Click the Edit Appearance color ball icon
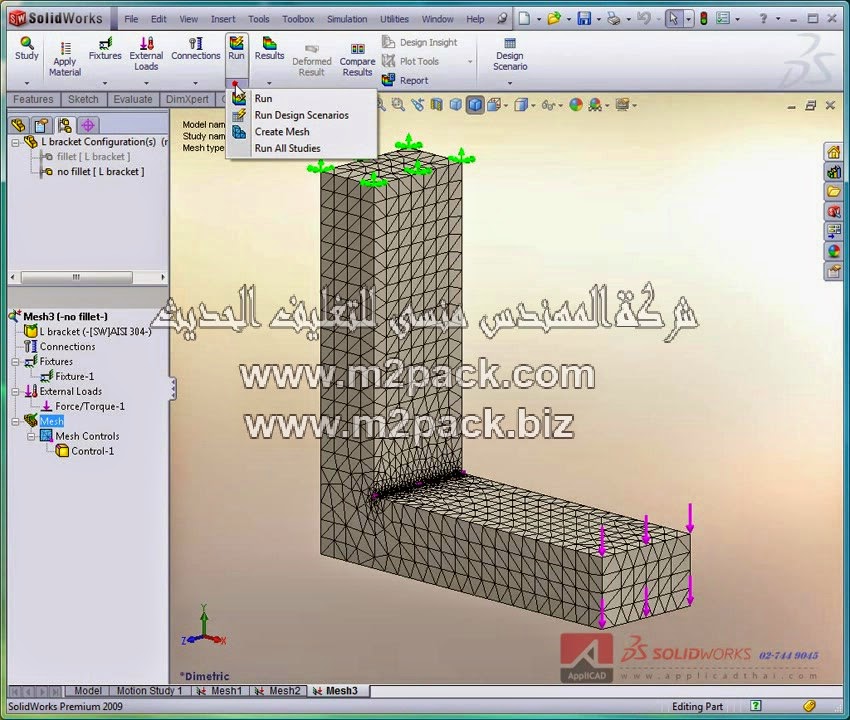Screen dimensions: 850x720 tap(576, 105)
